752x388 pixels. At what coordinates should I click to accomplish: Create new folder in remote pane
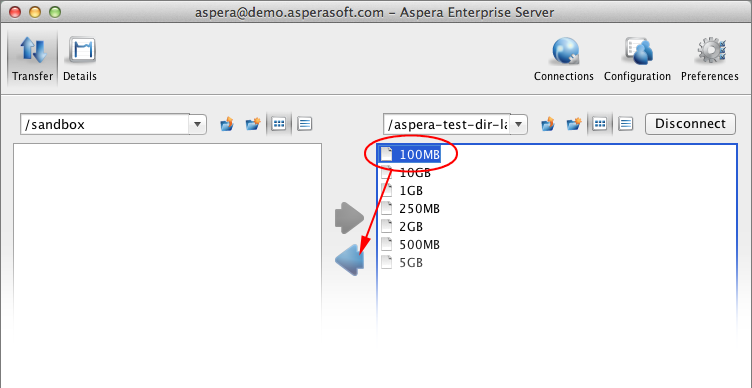point(574,124)
